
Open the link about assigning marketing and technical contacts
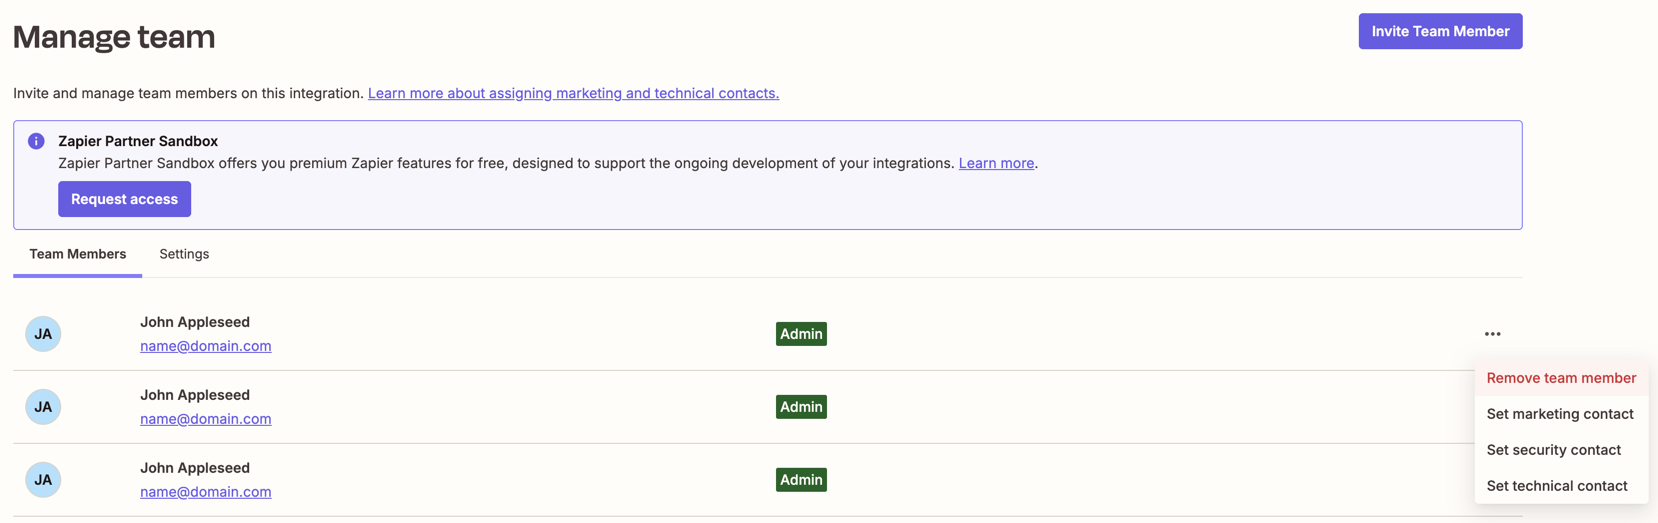pos(573,93)
